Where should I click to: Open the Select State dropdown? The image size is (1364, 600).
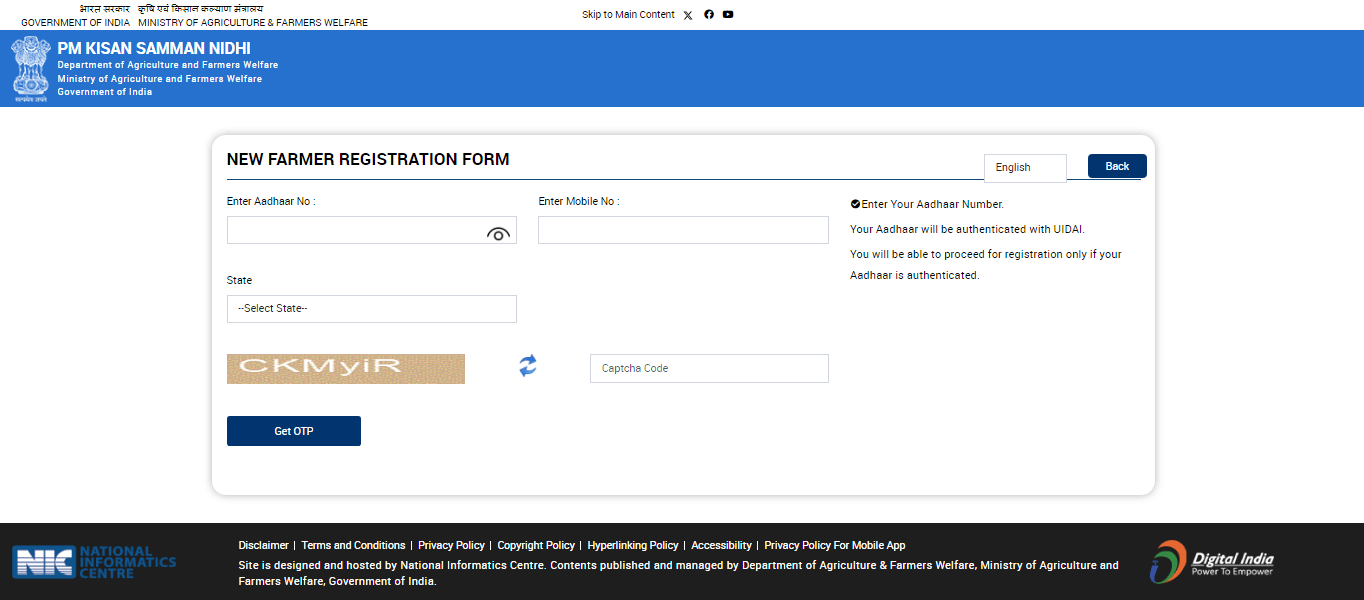coord(371,308)
